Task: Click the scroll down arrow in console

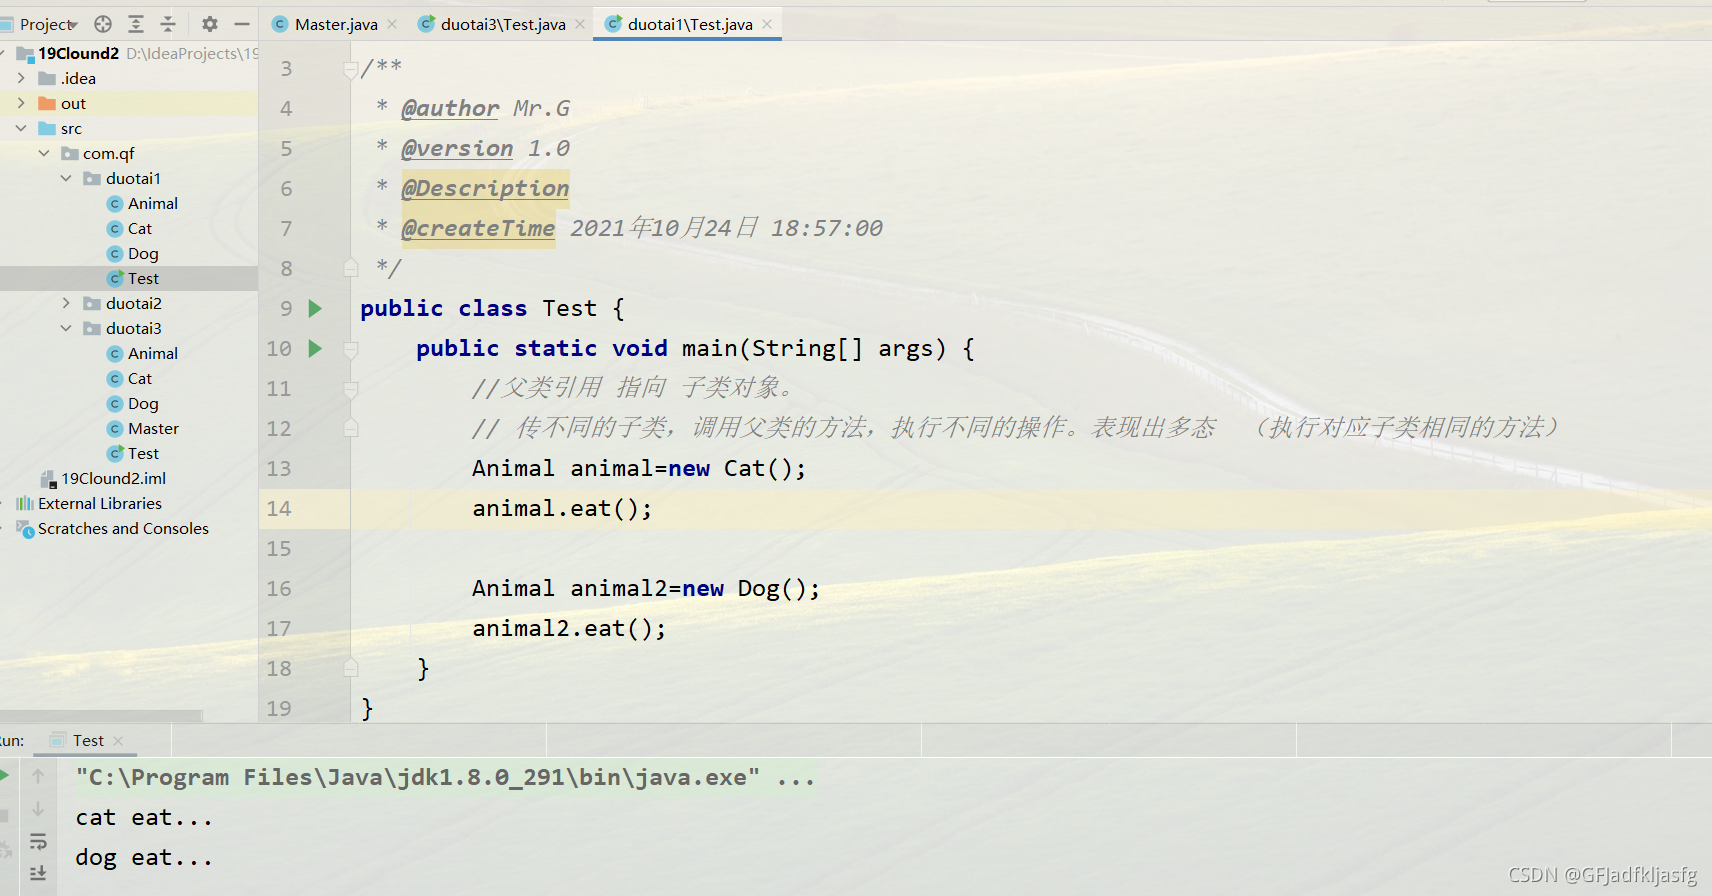Action: pos(38,809)
